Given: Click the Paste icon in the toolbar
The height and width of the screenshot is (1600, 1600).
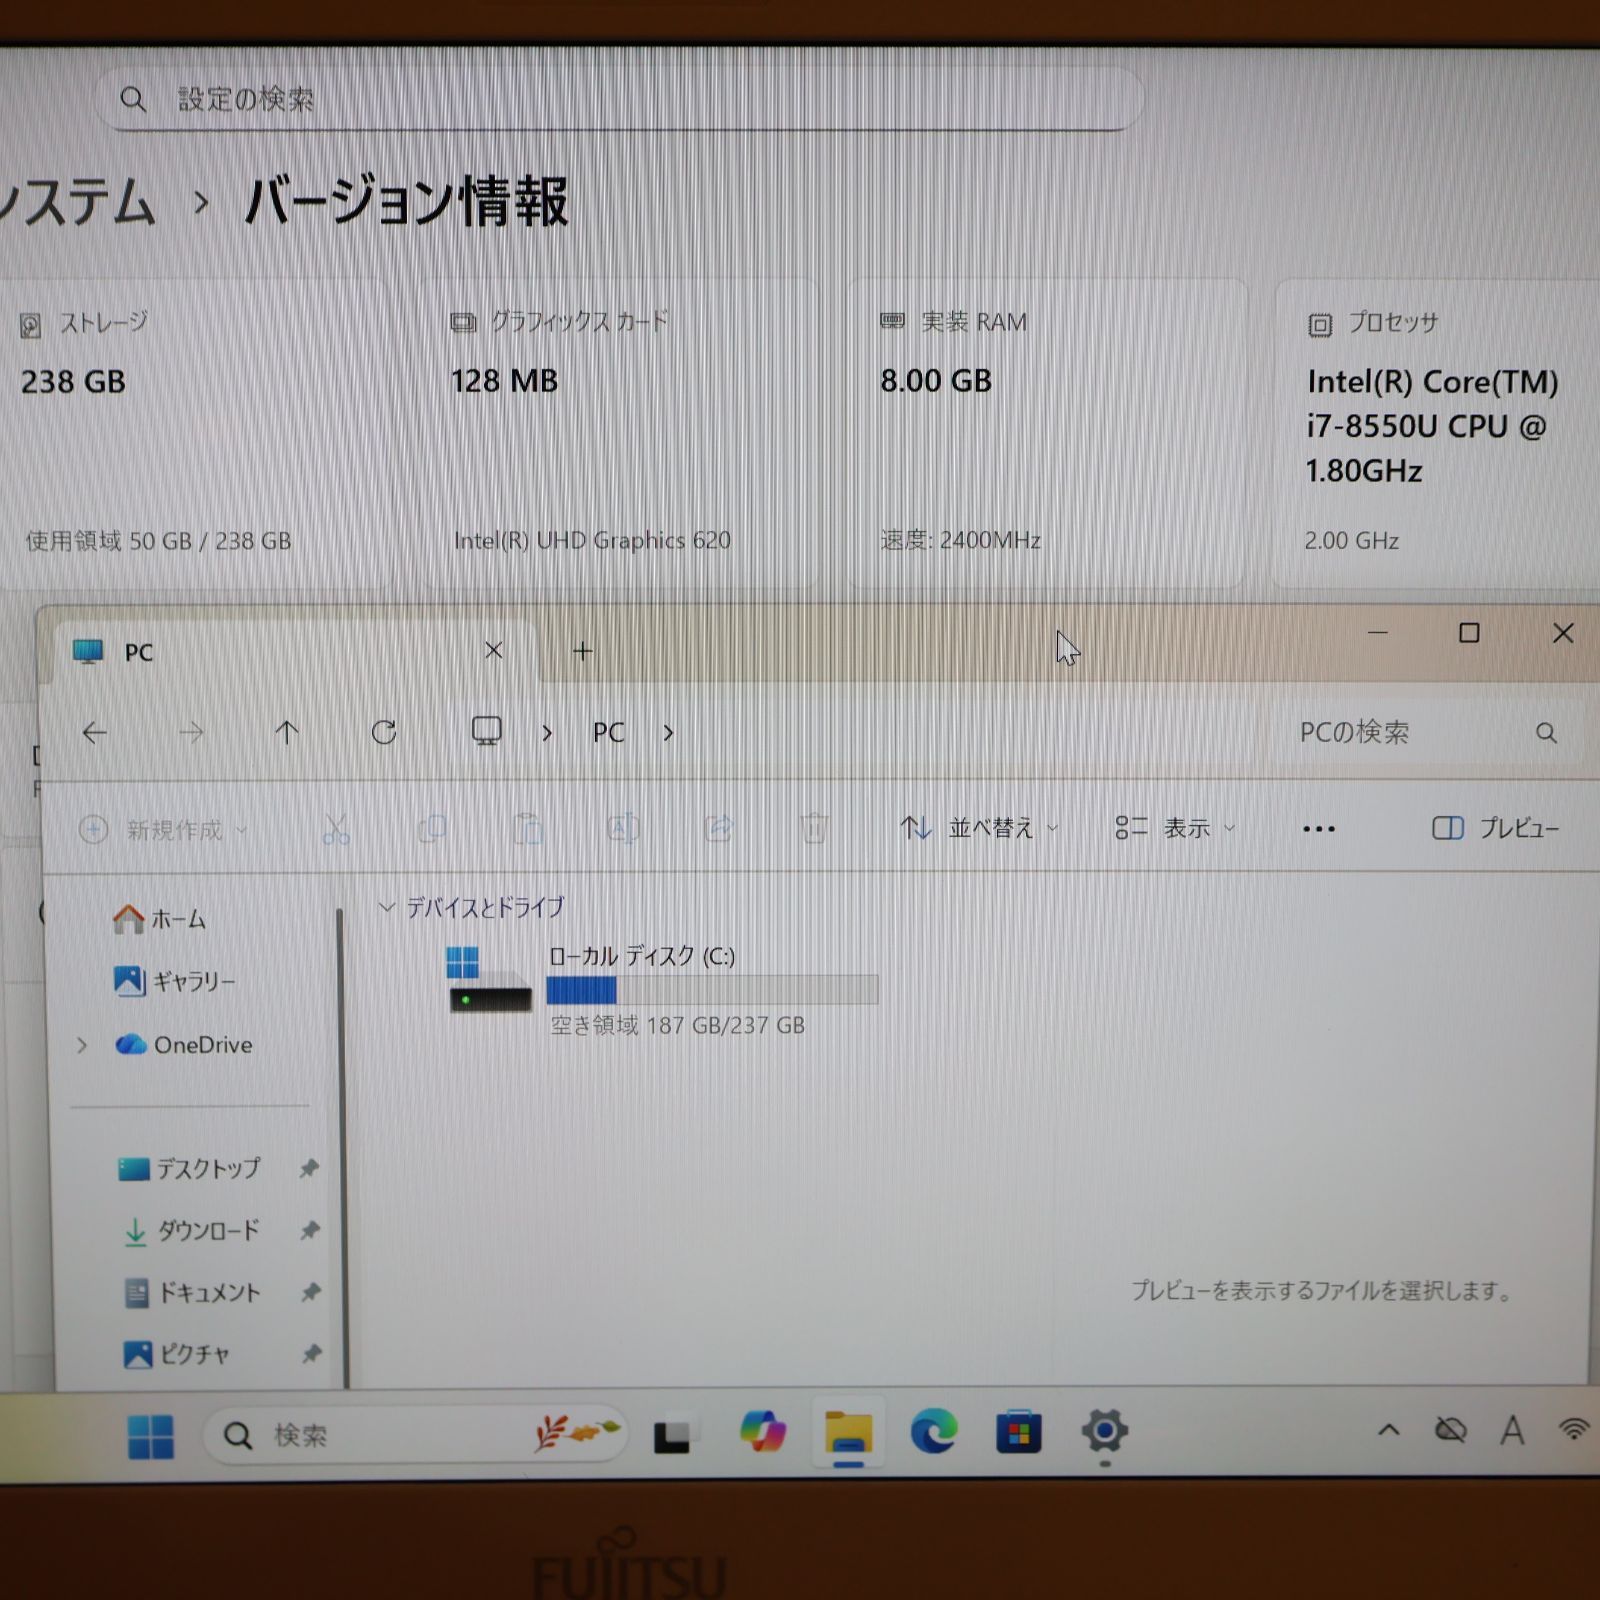Looking at the screenshot, I should pos(528,829).
